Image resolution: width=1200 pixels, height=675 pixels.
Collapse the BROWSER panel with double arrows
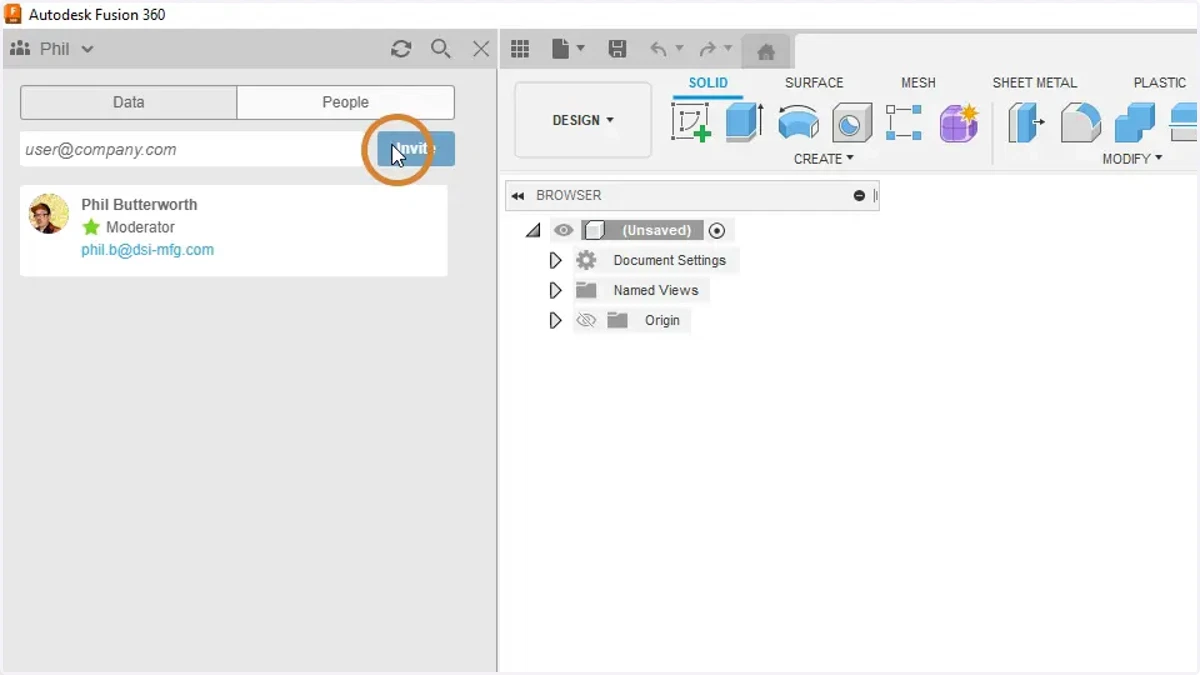[x=518, y=196]
